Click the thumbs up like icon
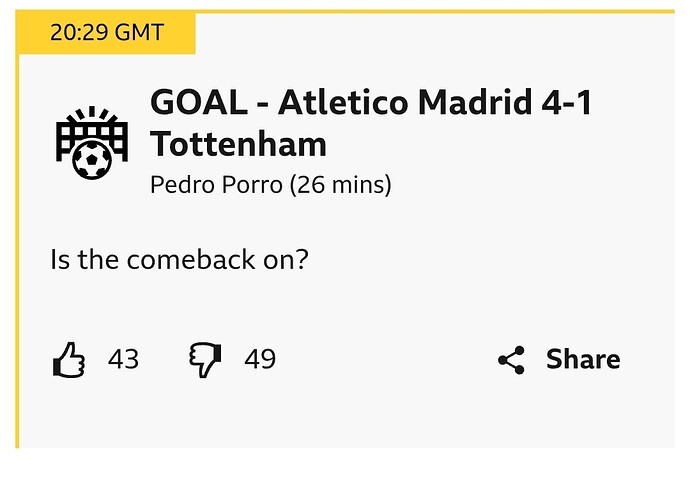 pyautogui.click(x=69, y=359)
